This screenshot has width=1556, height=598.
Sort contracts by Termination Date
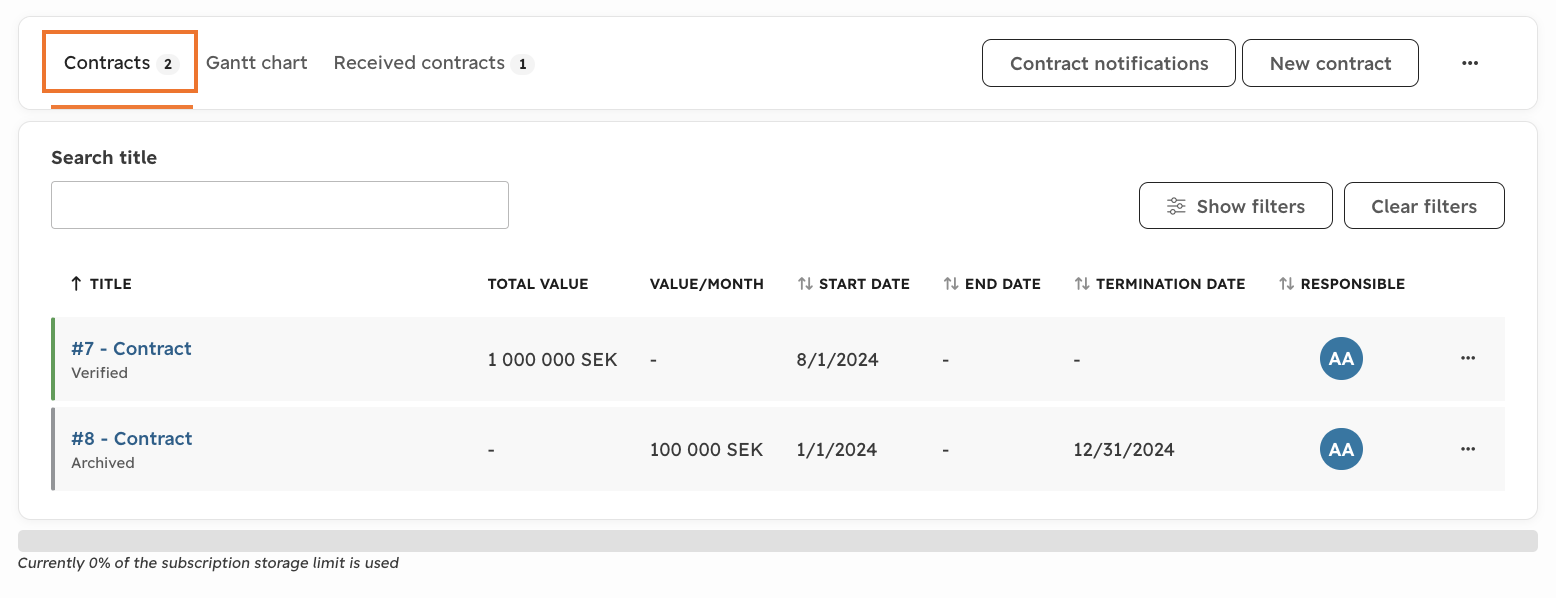click(1159, 284)
